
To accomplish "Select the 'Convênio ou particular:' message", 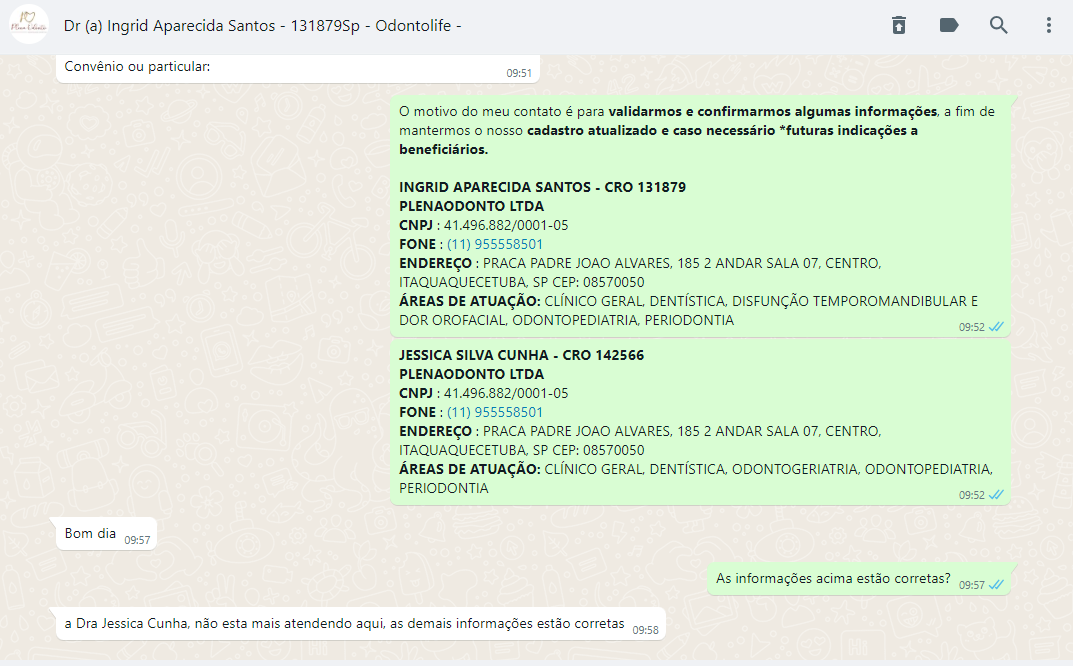I will tap(298, 68).
